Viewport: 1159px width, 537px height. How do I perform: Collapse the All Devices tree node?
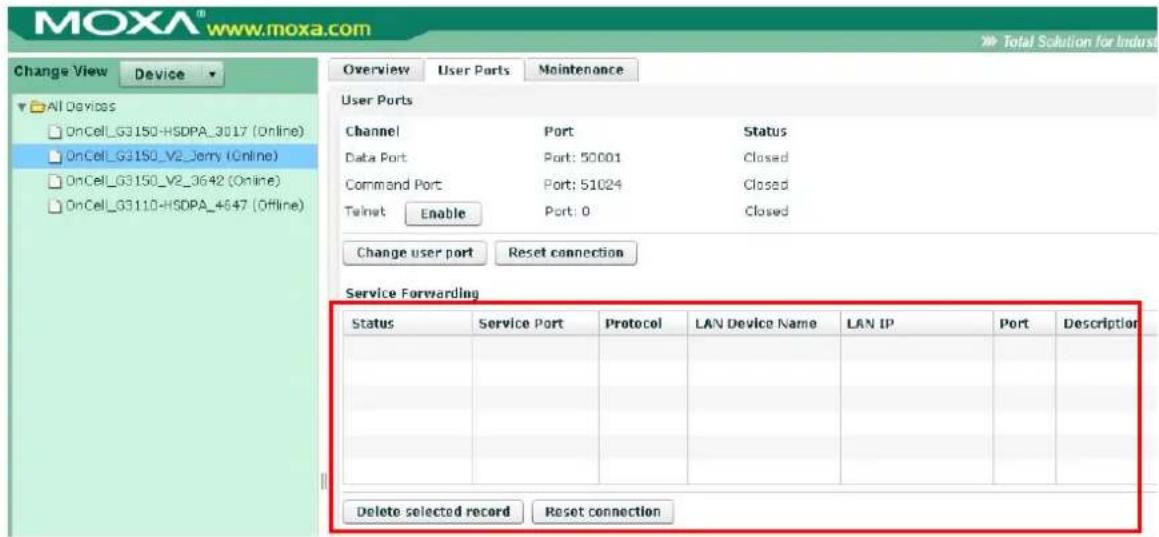(22, 108)
